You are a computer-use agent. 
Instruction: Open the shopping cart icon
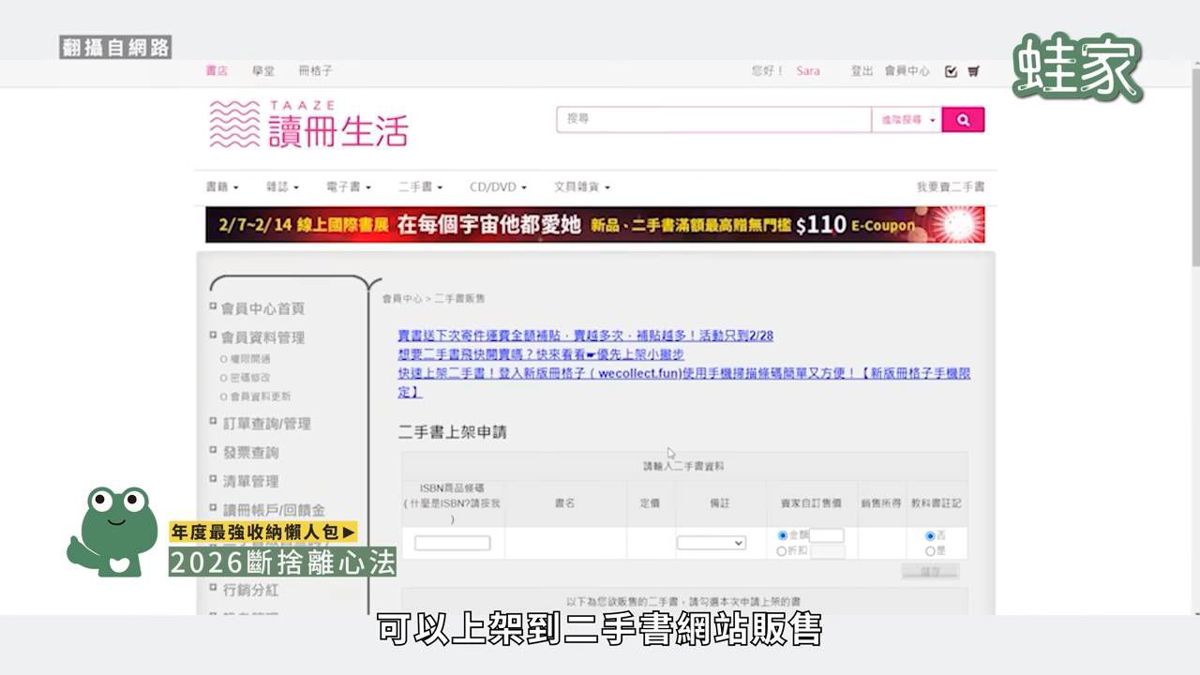(973, 71)
